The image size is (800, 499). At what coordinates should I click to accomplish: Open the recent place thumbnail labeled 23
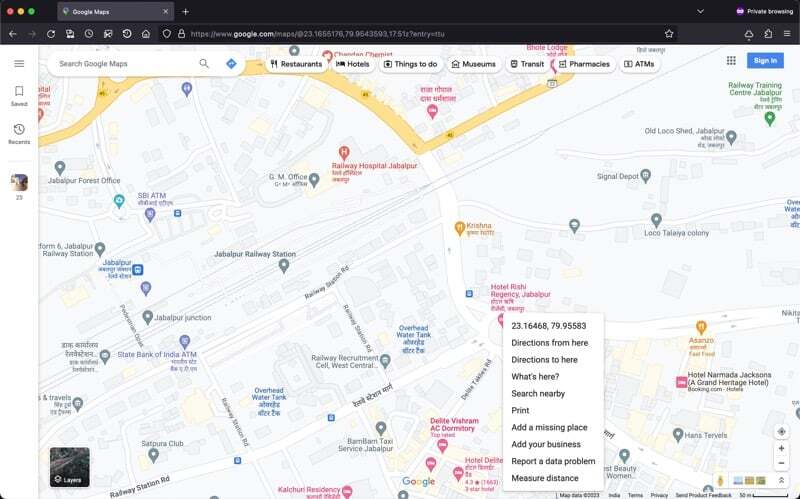(x=19, y=183)
